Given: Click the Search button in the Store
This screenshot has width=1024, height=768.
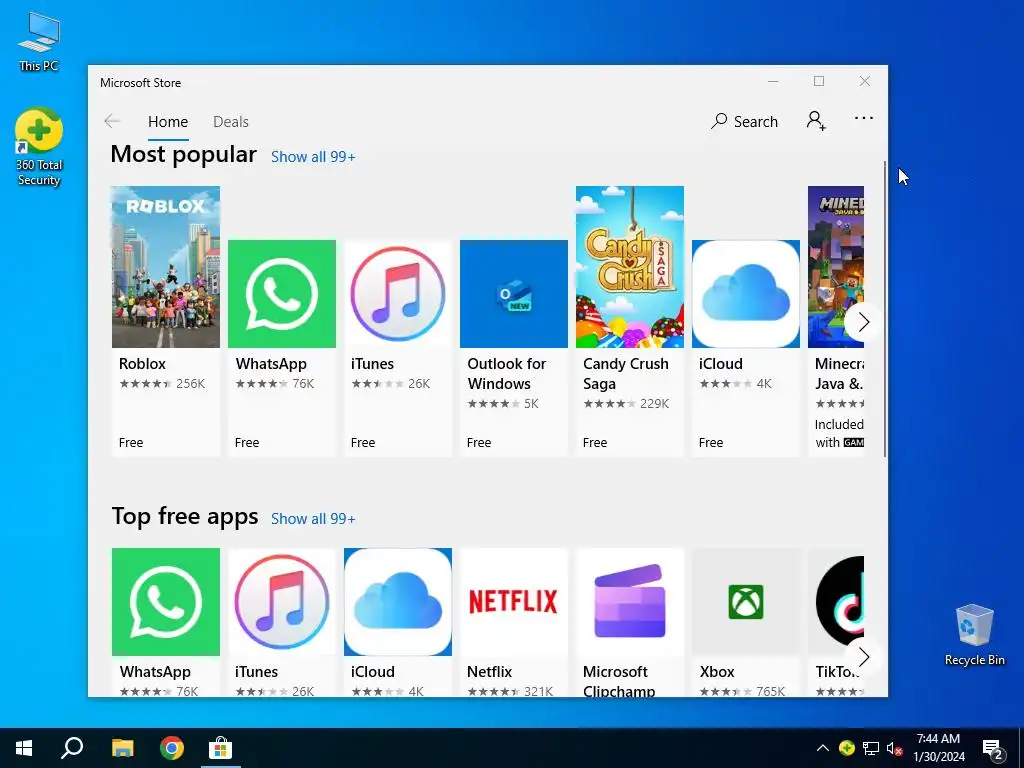Looking at the screenshot, I should tap(744, 121).
